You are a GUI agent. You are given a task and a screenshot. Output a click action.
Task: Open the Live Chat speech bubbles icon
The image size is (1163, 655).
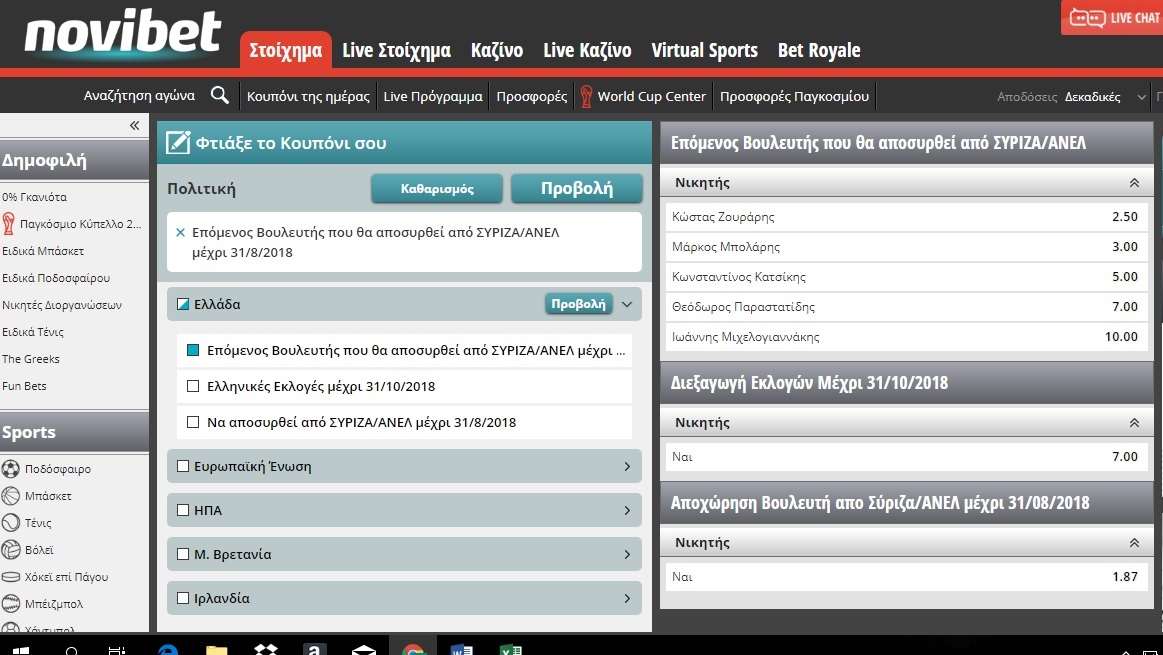click(1087, 18)
